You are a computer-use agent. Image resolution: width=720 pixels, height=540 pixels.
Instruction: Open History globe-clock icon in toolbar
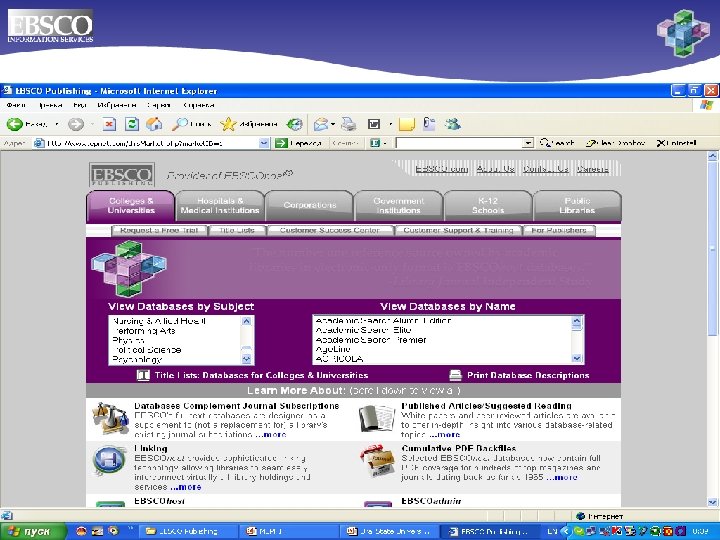tap(294, 124)
